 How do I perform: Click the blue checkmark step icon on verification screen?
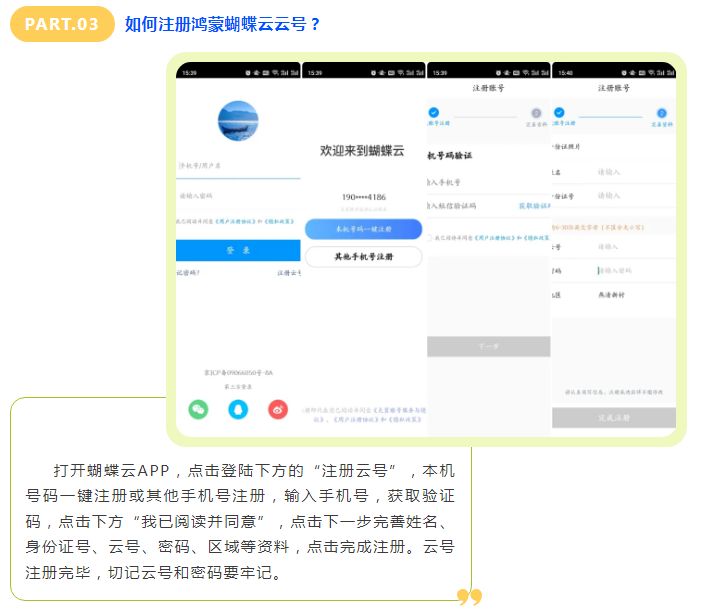coord(433,113)
